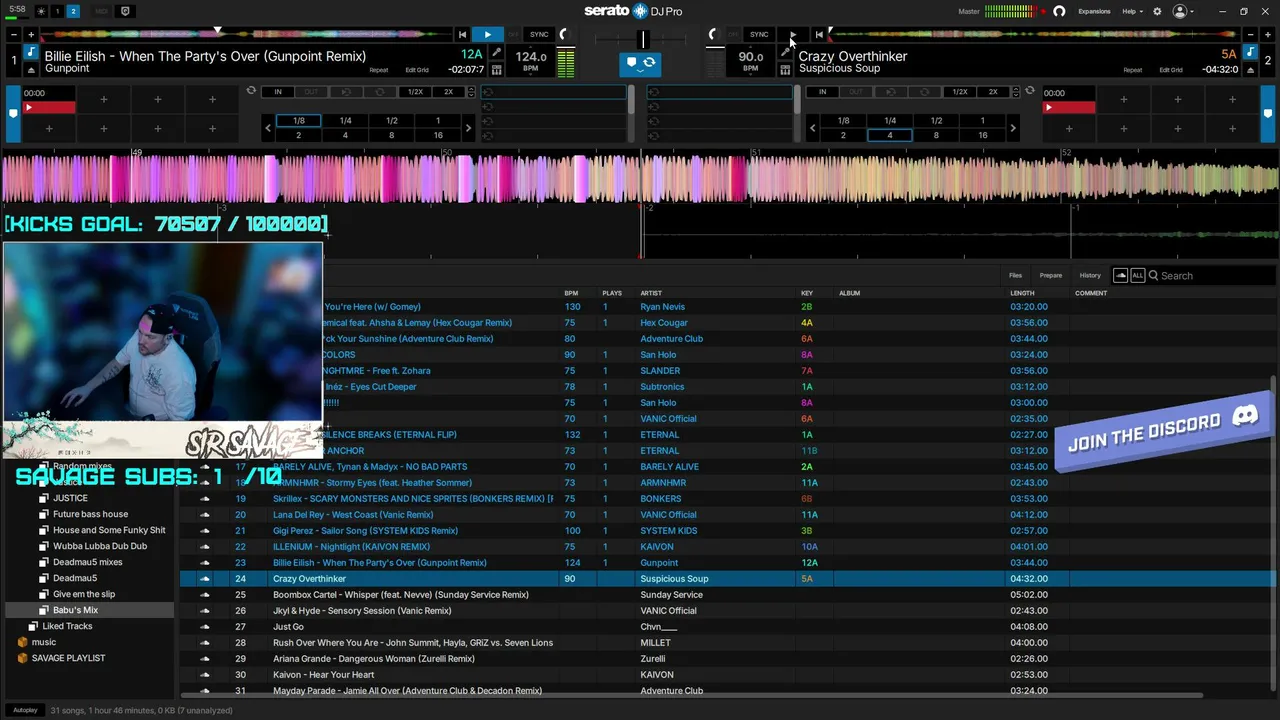Step the deck 1 loop slot selector
The height and width of the screenshot is (720, 1280).
(x=471, y=92)
